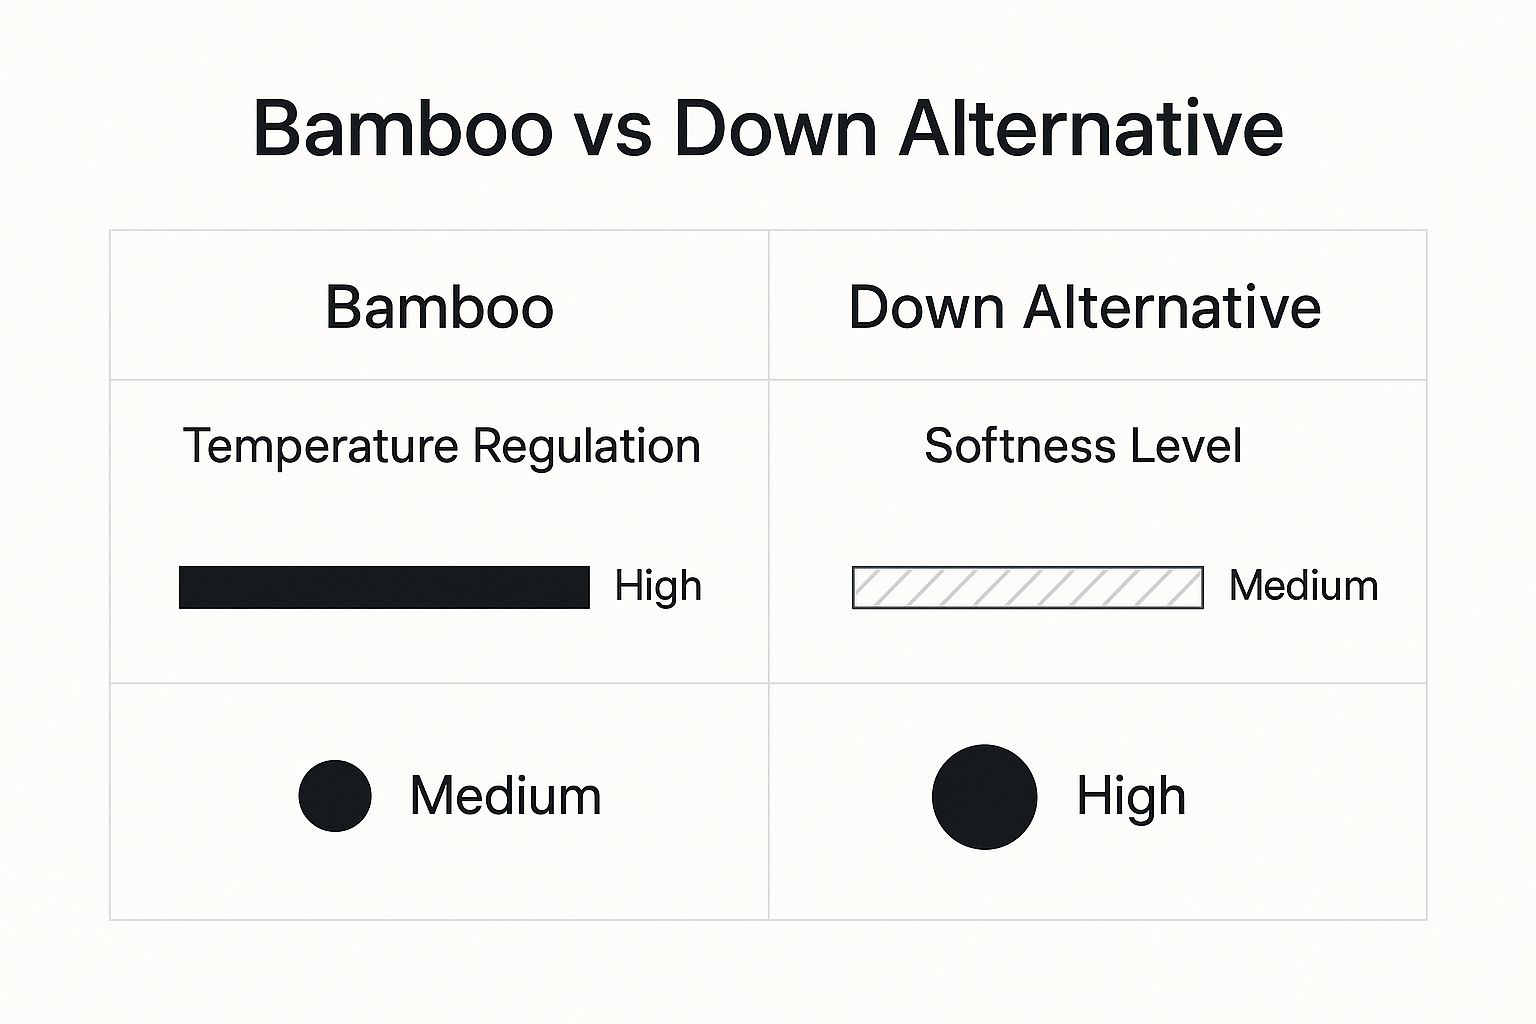Click the Medium label next to small circle
The height and width of the screenshot is (1024, 1536).
[x=505, y=796]
